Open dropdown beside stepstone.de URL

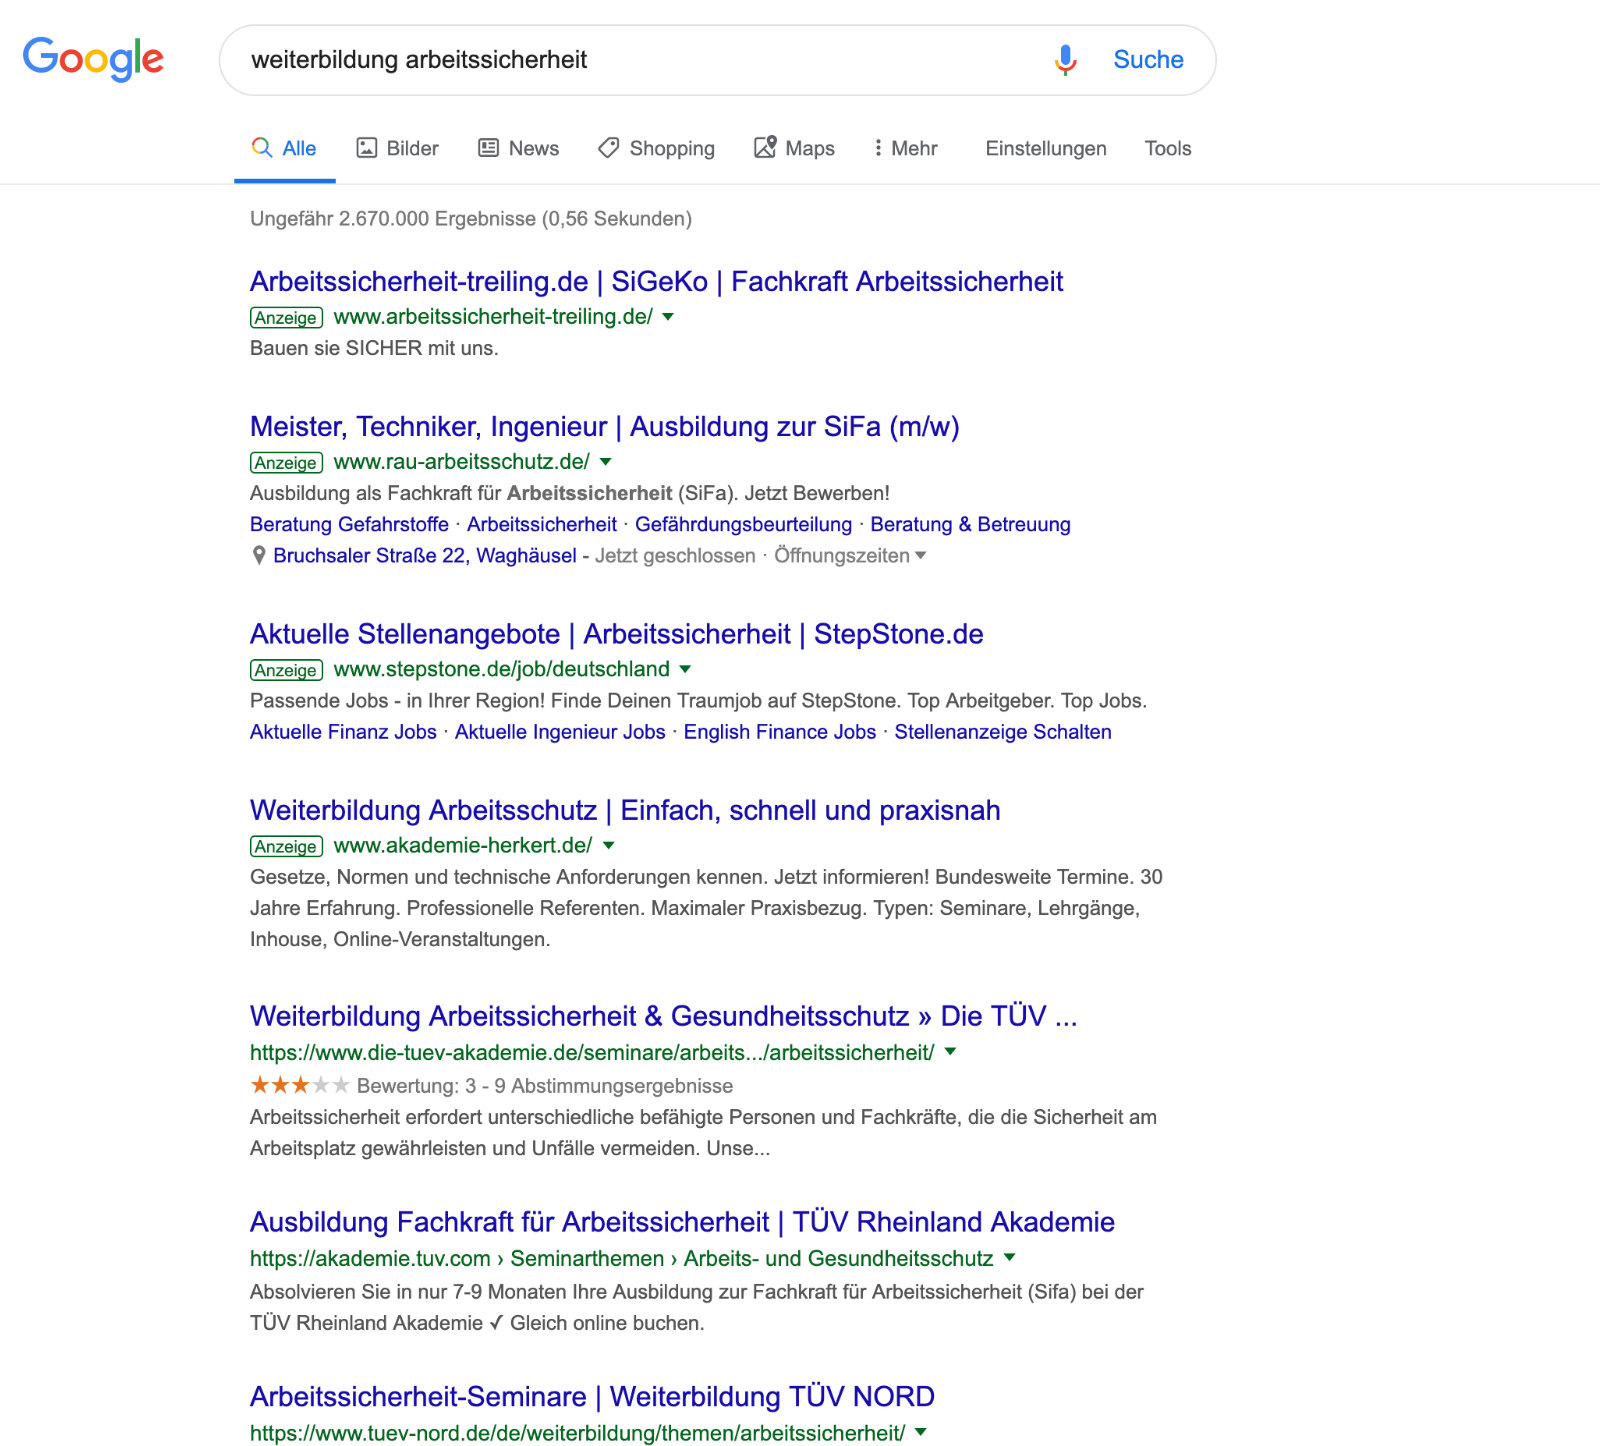(685, 669)
